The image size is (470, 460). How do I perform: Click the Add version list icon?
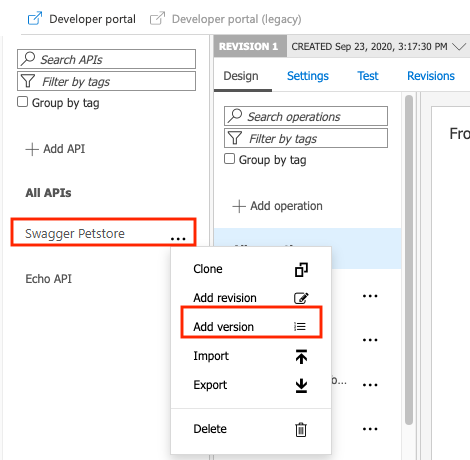[300, 326]
